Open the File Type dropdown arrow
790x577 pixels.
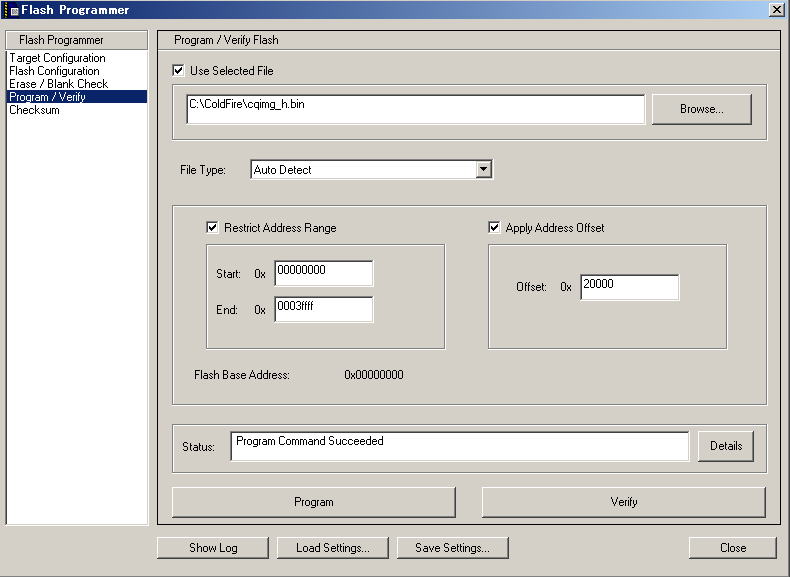(484, 170)
